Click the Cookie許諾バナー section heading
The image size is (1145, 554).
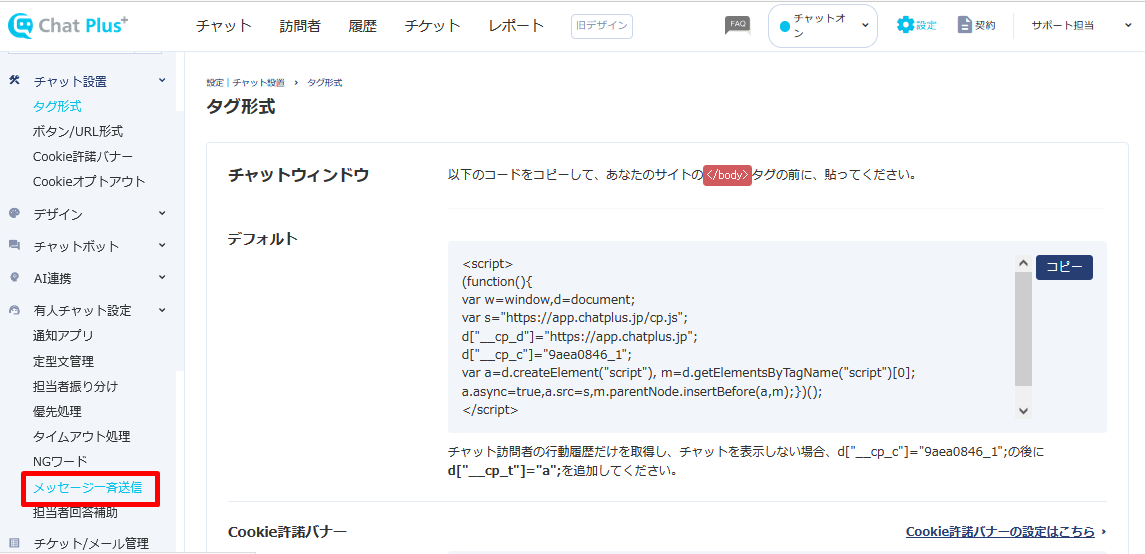pyautogui.click(x=287, y=531)
